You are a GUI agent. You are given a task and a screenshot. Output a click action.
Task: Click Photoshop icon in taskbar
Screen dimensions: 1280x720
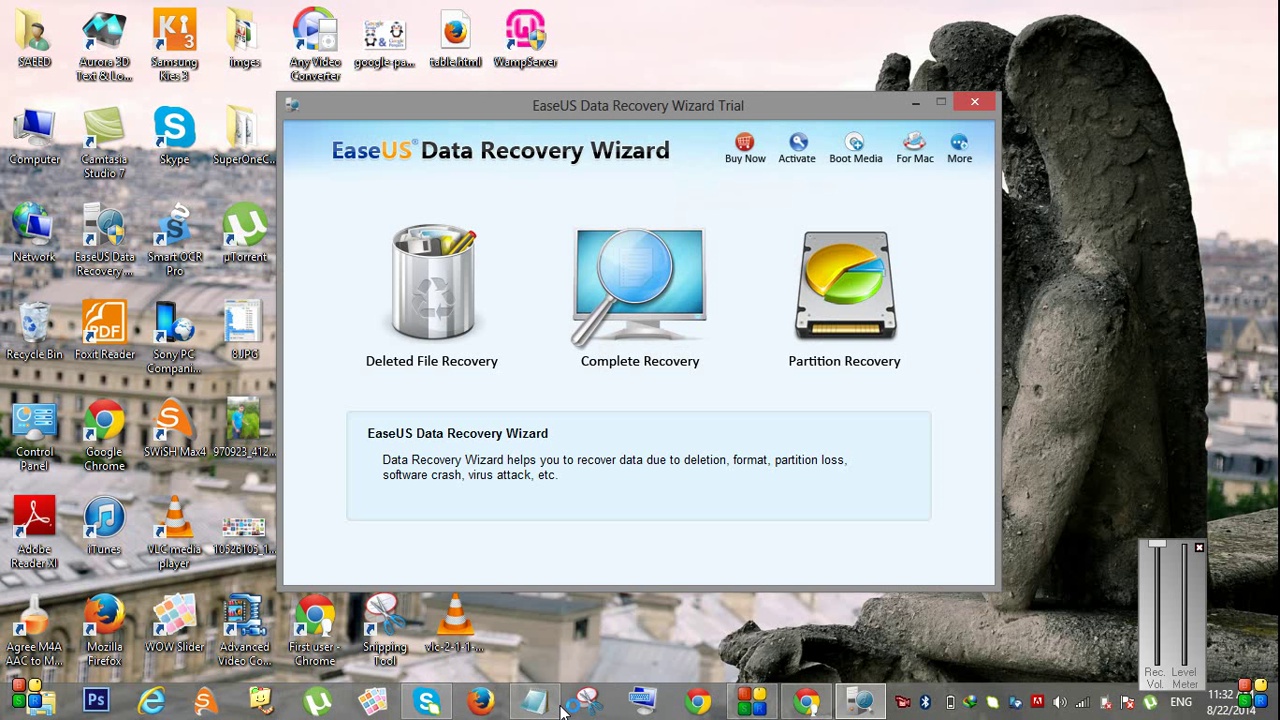pyautogui.click(x=96, y=701)
